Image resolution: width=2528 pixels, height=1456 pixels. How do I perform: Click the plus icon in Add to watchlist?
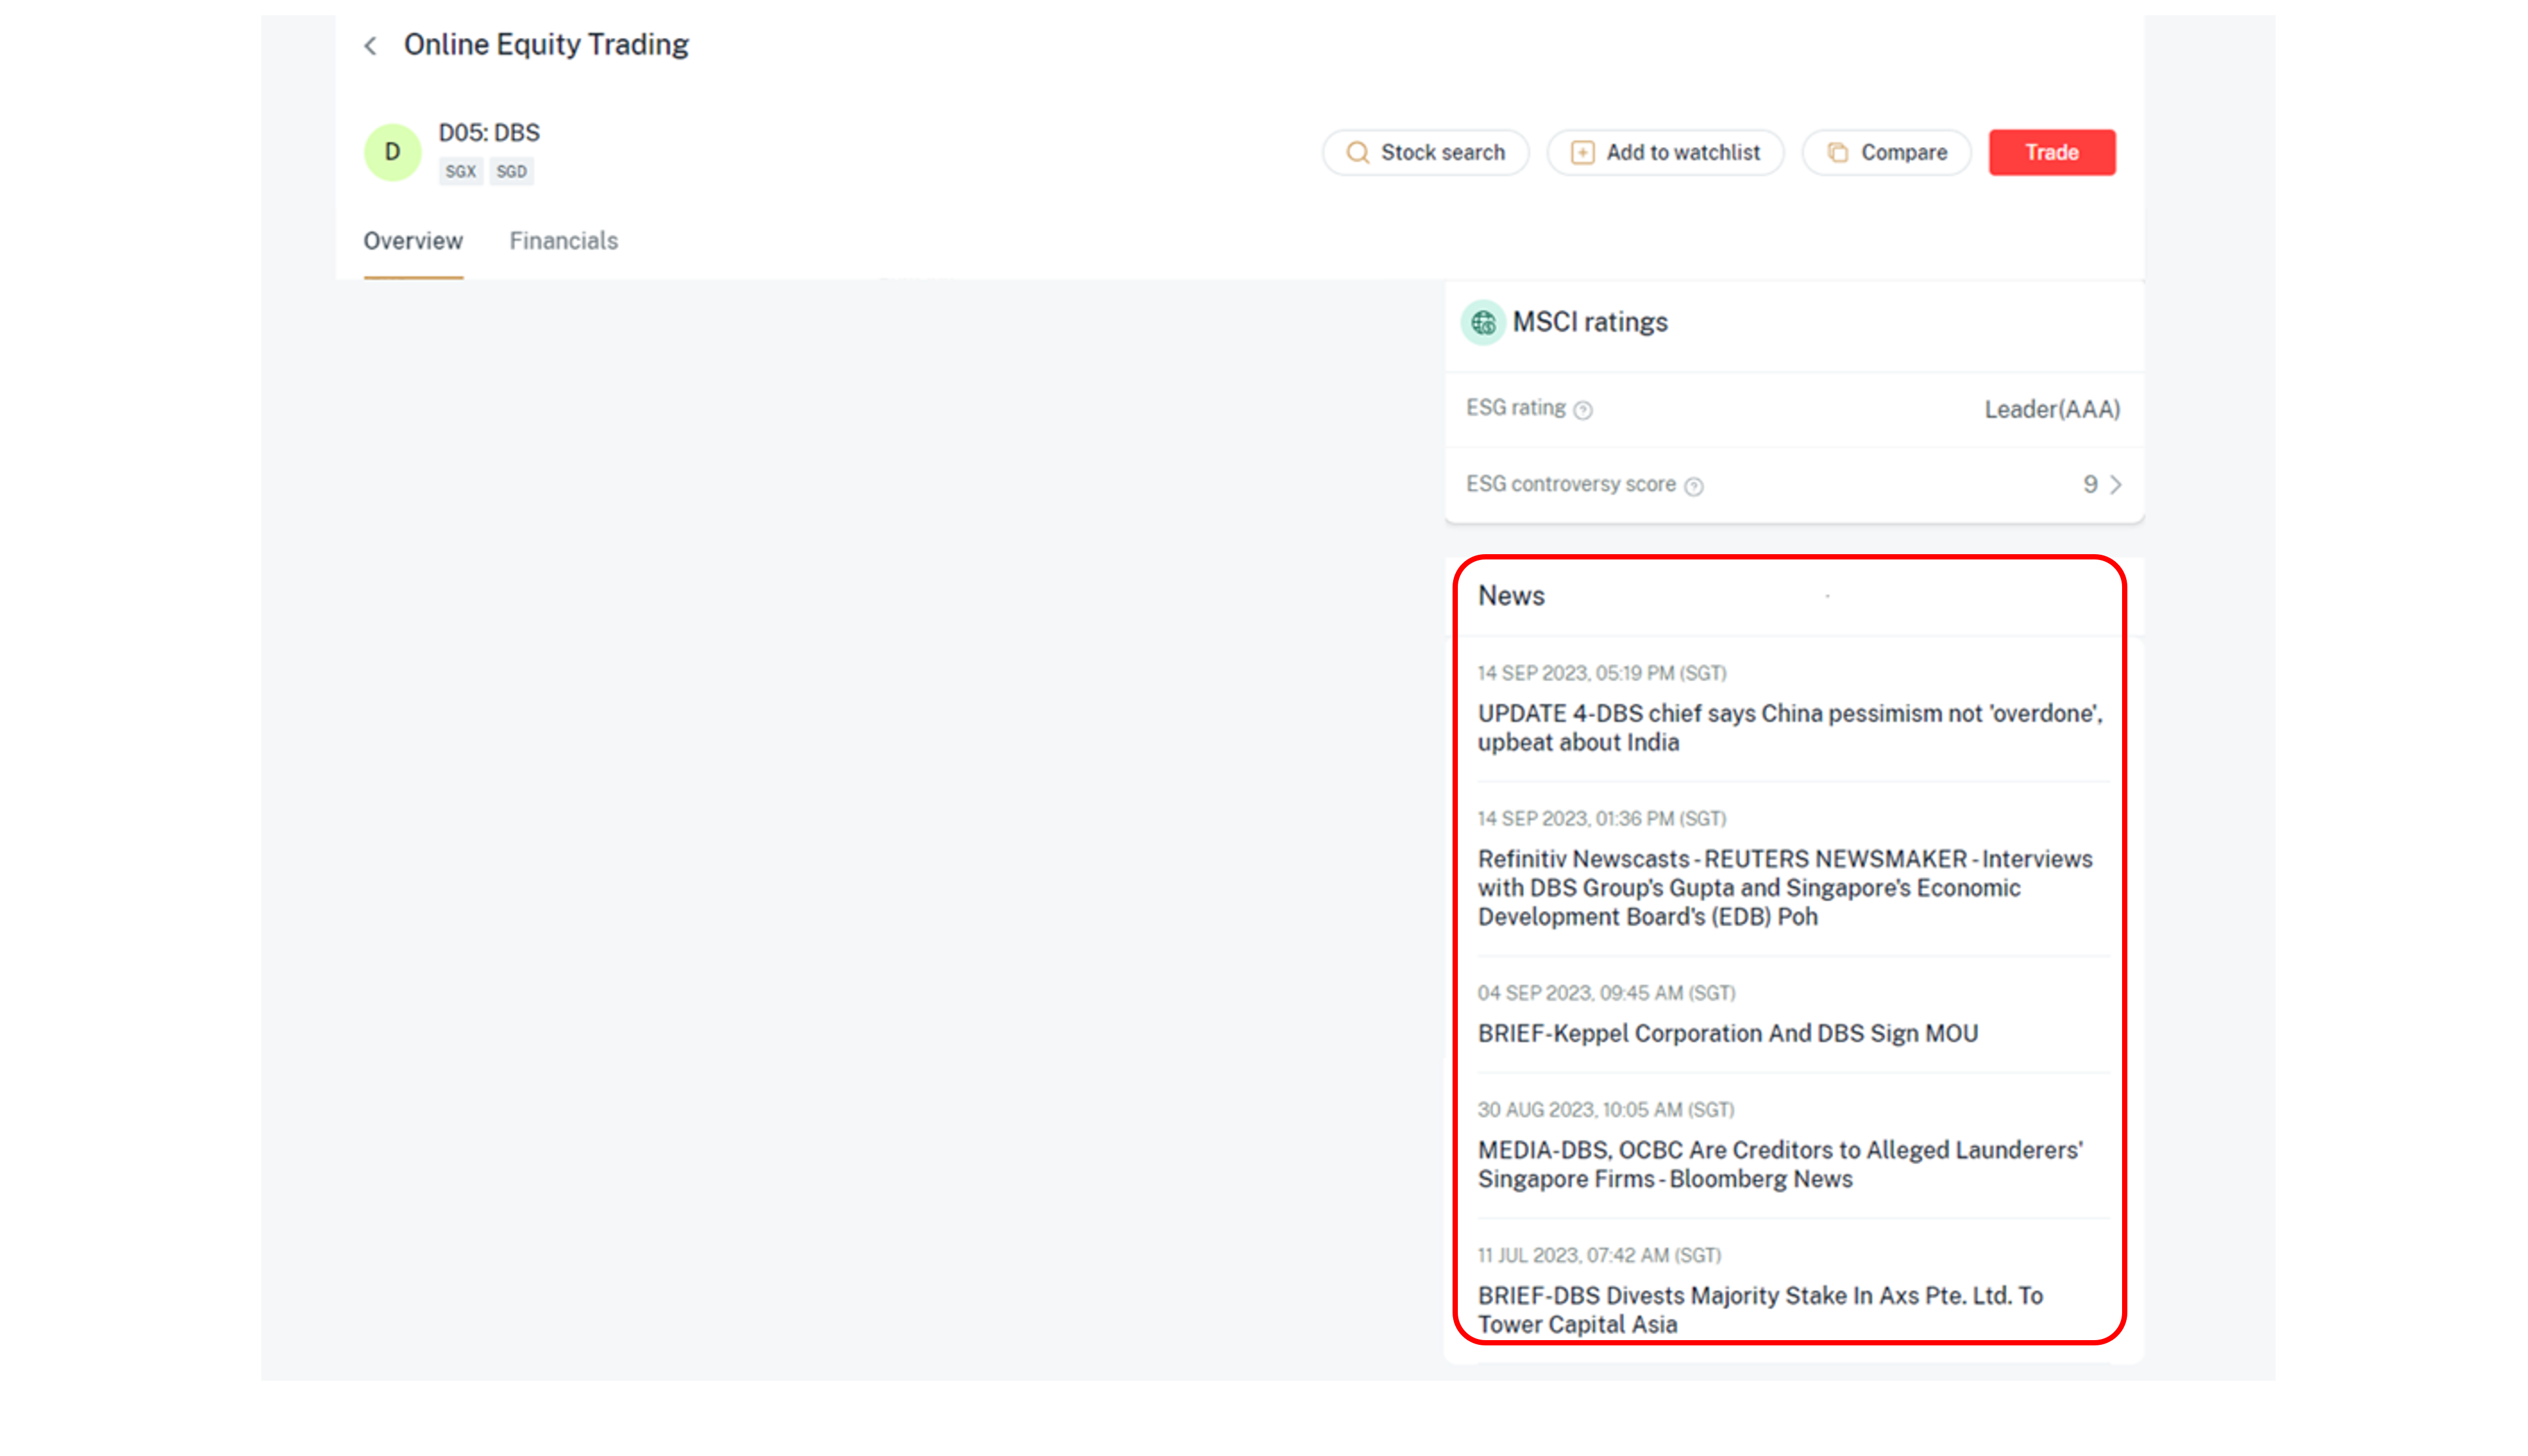1582,153
